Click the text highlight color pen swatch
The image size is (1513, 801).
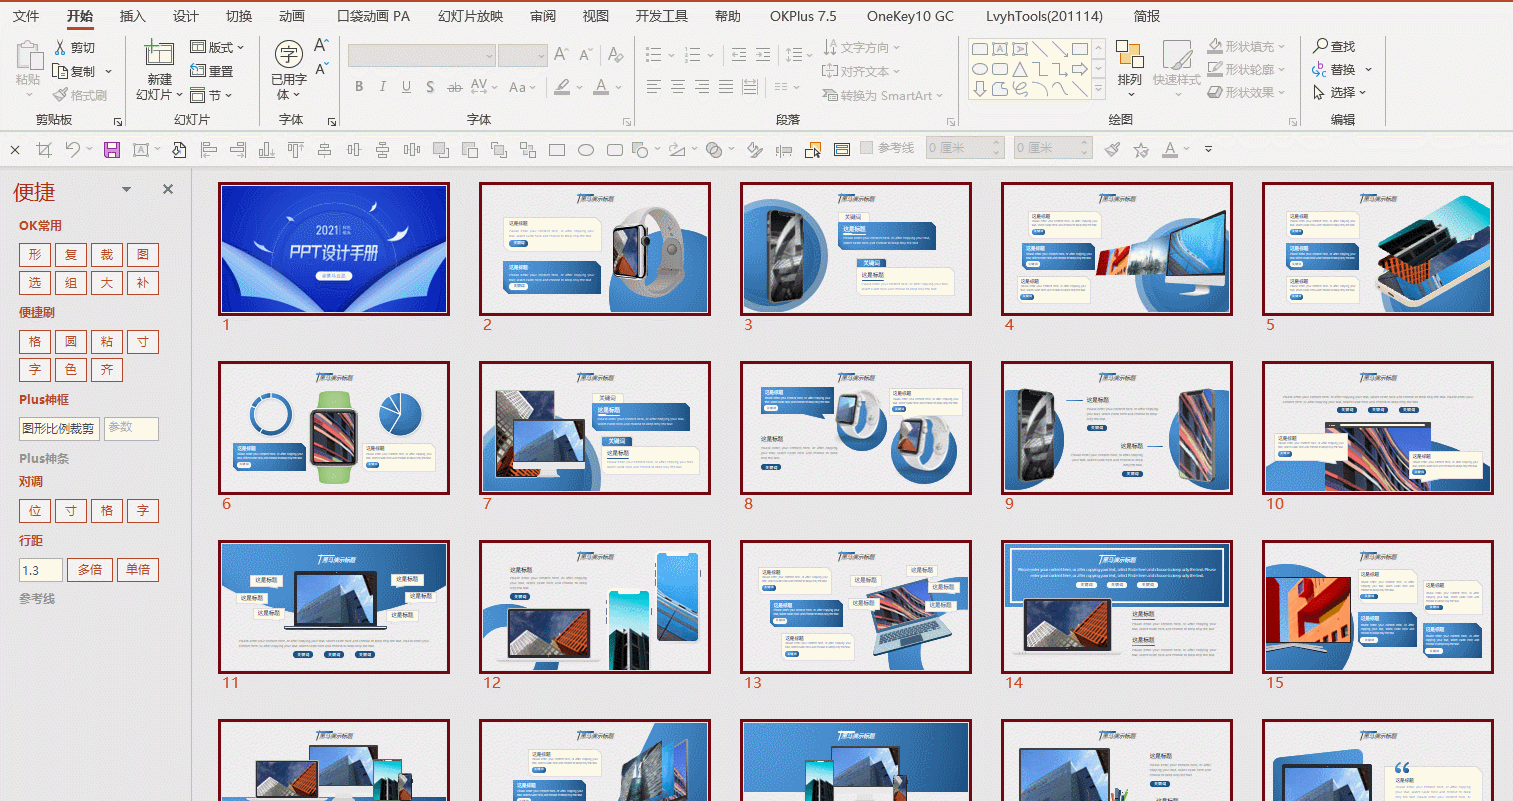pos(564,87)
